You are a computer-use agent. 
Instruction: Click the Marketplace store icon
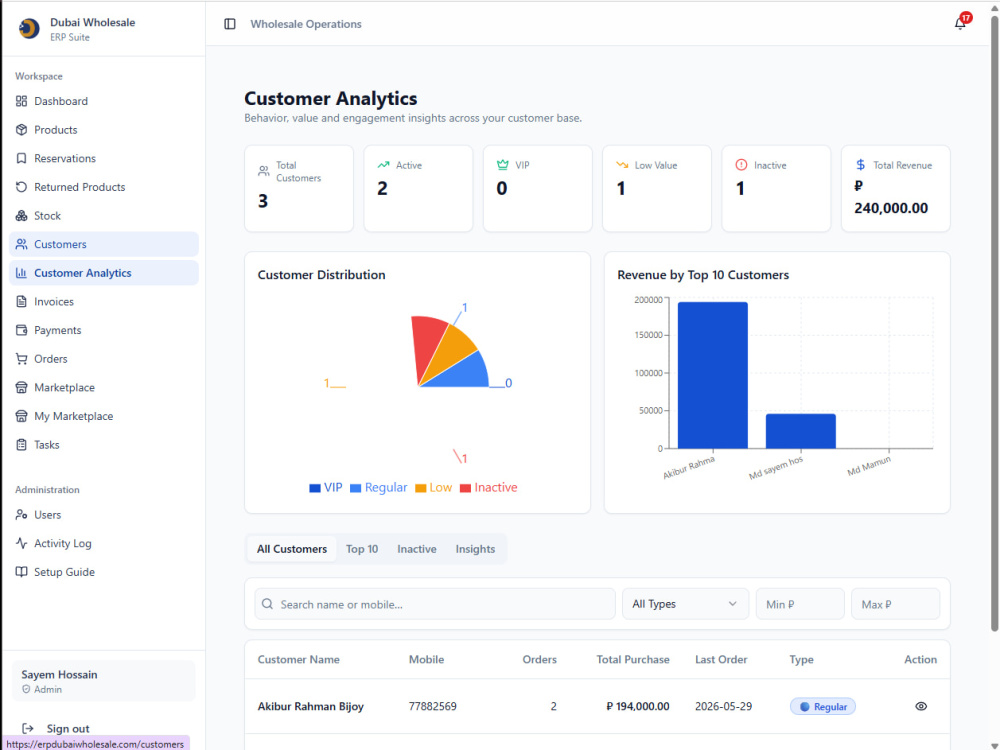22,388
